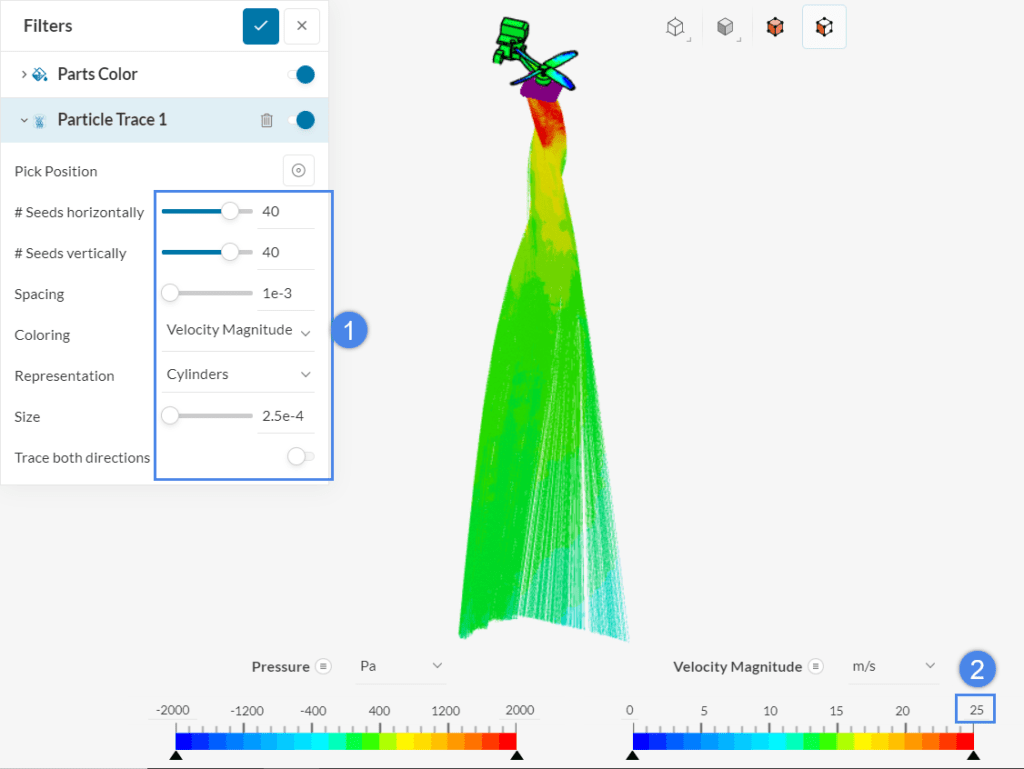The width and height of the screenshot is (1024, 769).
Task: Cancel filter changes with the X button
Action: coord(301,26)
